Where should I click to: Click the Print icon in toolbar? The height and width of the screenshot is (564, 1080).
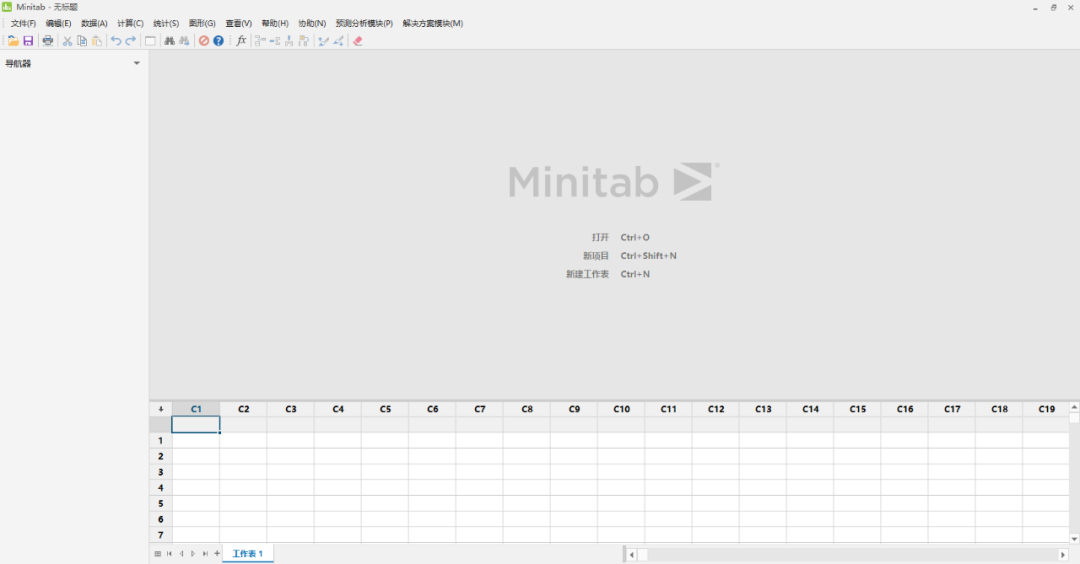point(47,41)
